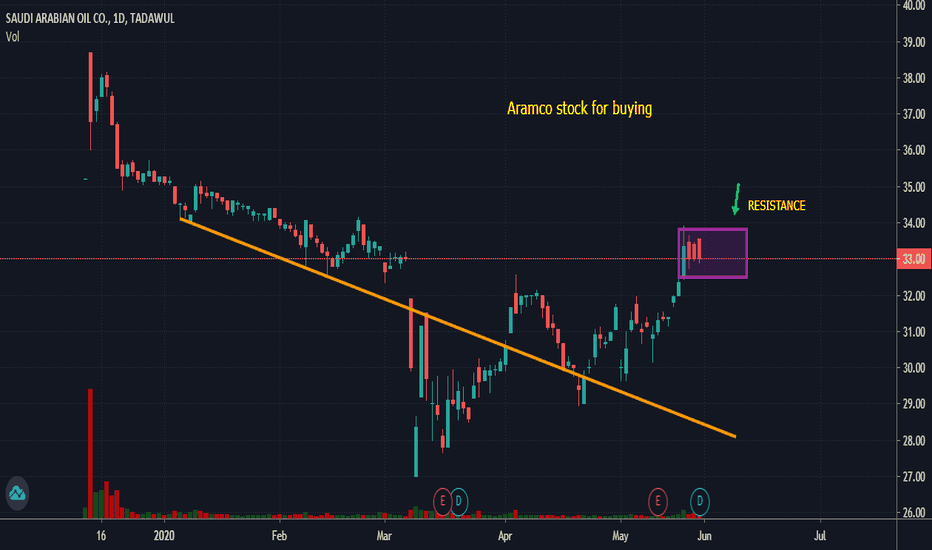Click the 26.00 price axis label
932x550 pixels.
click(x=914, y=512)
